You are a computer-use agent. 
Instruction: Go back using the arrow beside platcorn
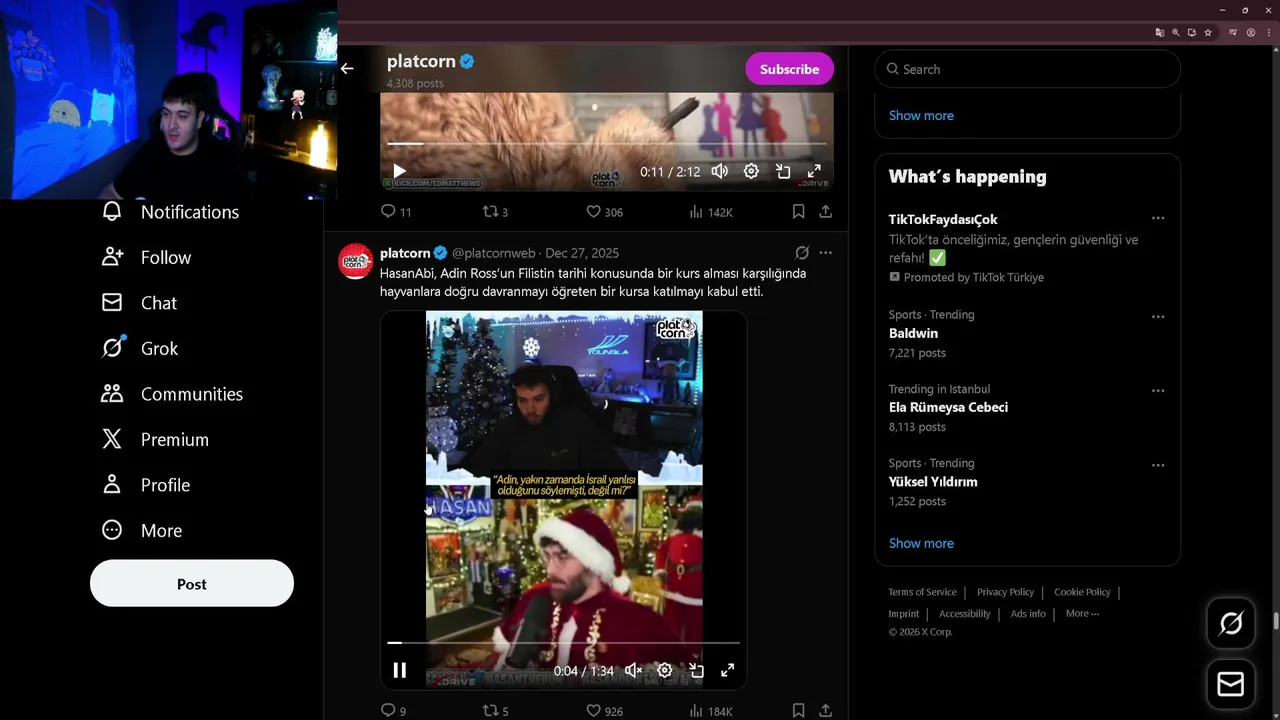coord(347,69)
